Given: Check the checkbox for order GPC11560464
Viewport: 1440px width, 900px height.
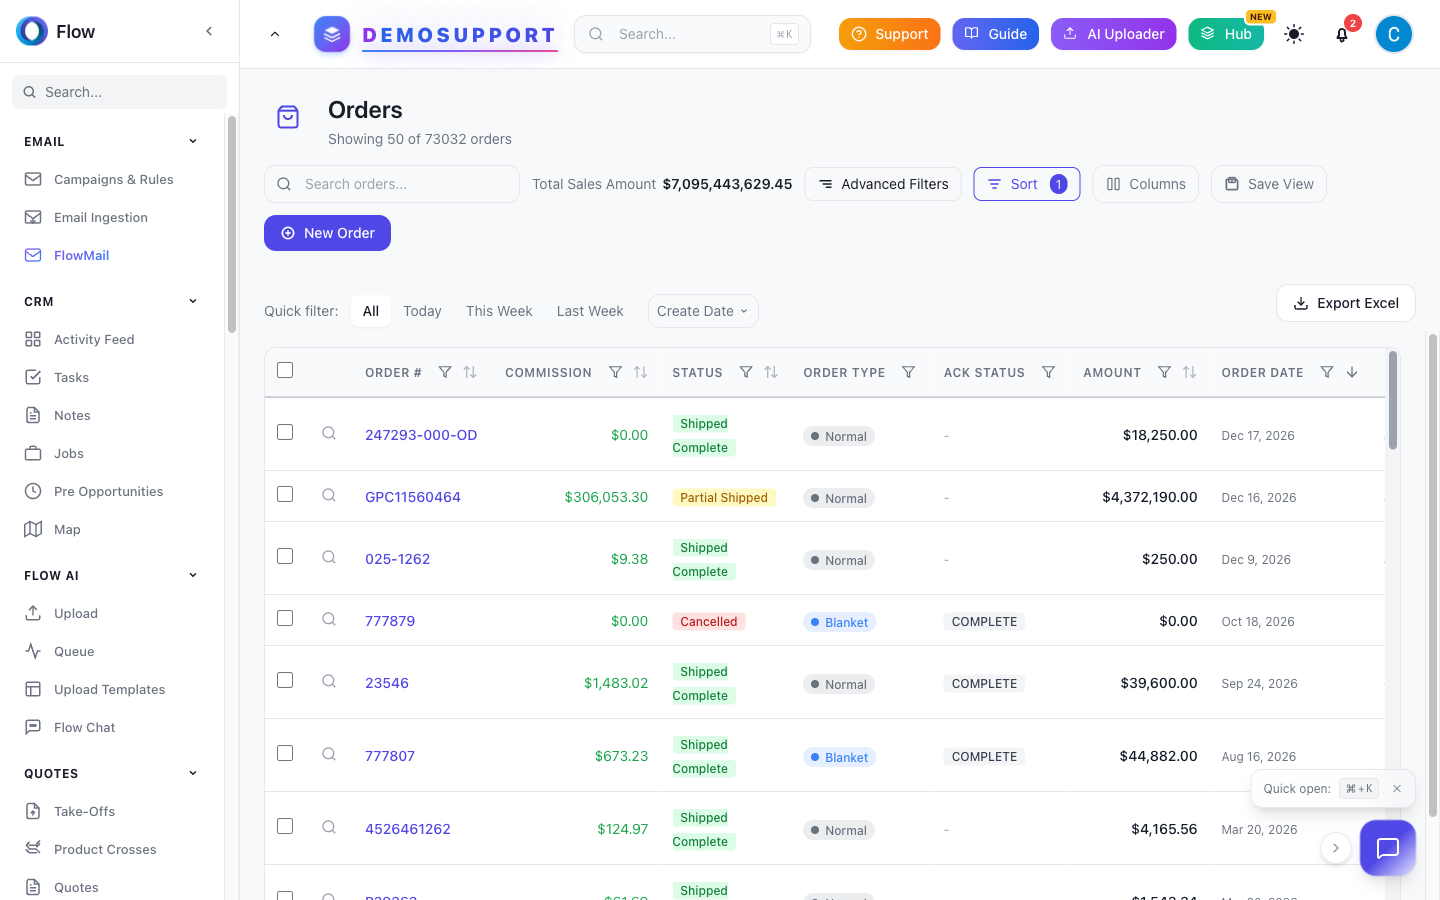Looking at the screenshot, I should pos(284,495).
